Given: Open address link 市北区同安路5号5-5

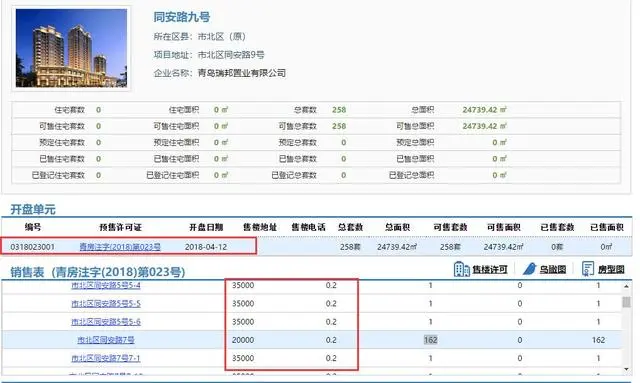Looking at the screenshot, I should (106, 303).
